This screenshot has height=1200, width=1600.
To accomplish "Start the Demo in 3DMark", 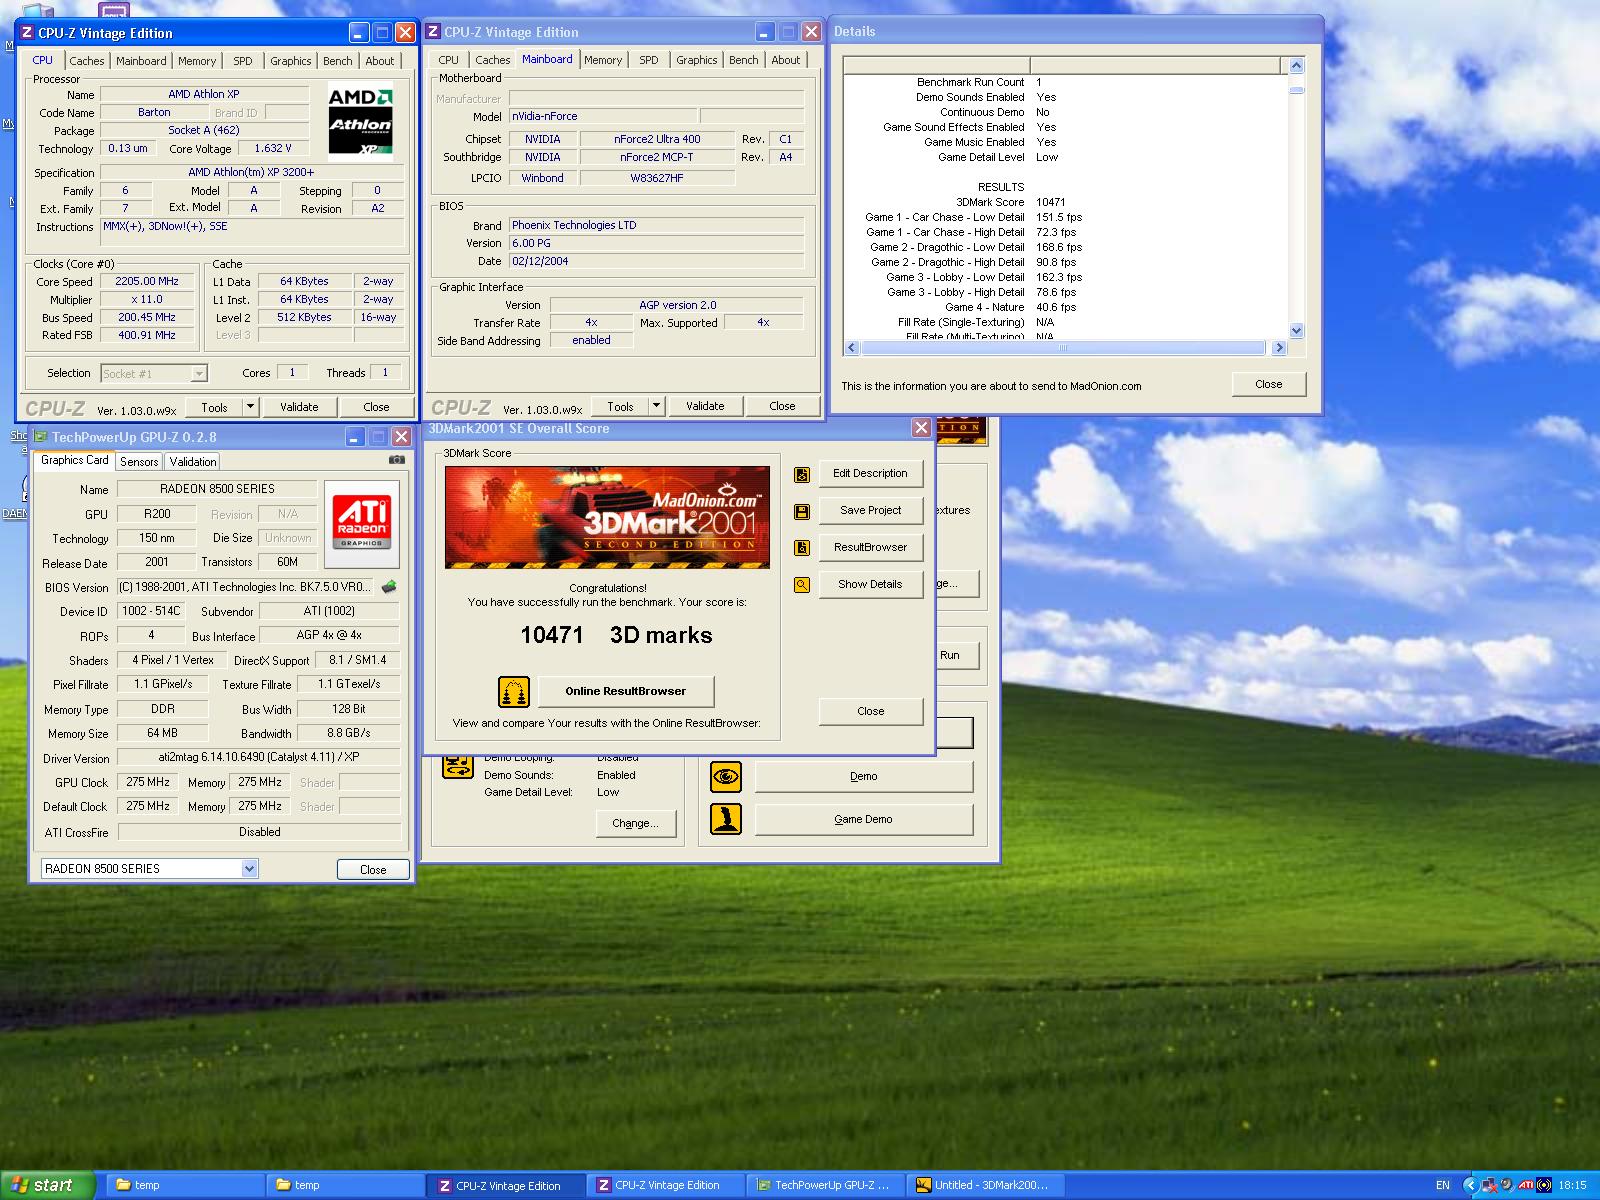I will coord(863,777).
